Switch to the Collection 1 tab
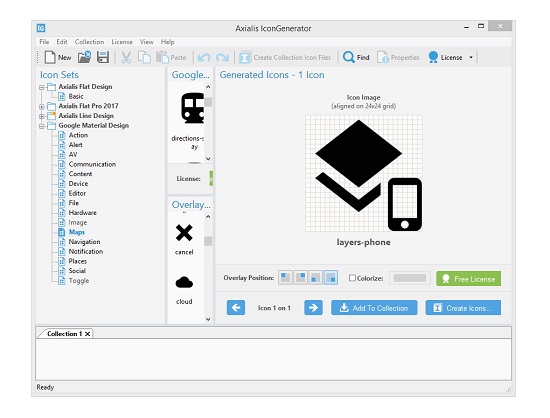 click(x=65, y=333)
